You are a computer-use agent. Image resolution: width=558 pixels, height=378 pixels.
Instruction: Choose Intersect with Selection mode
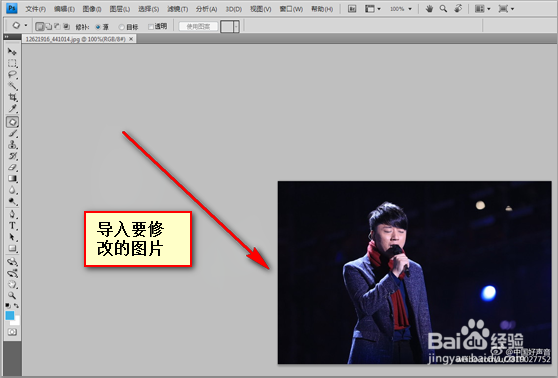[x=66, y=26]
